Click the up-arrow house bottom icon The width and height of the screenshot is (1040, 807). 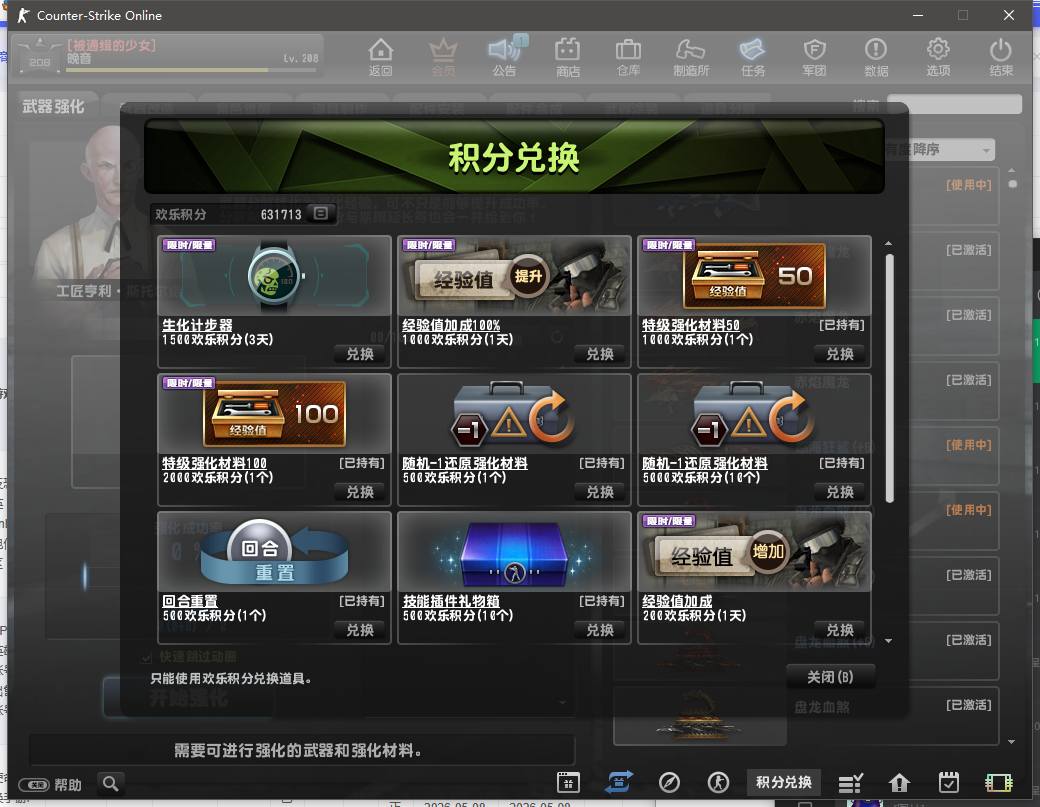coord(899,783)
